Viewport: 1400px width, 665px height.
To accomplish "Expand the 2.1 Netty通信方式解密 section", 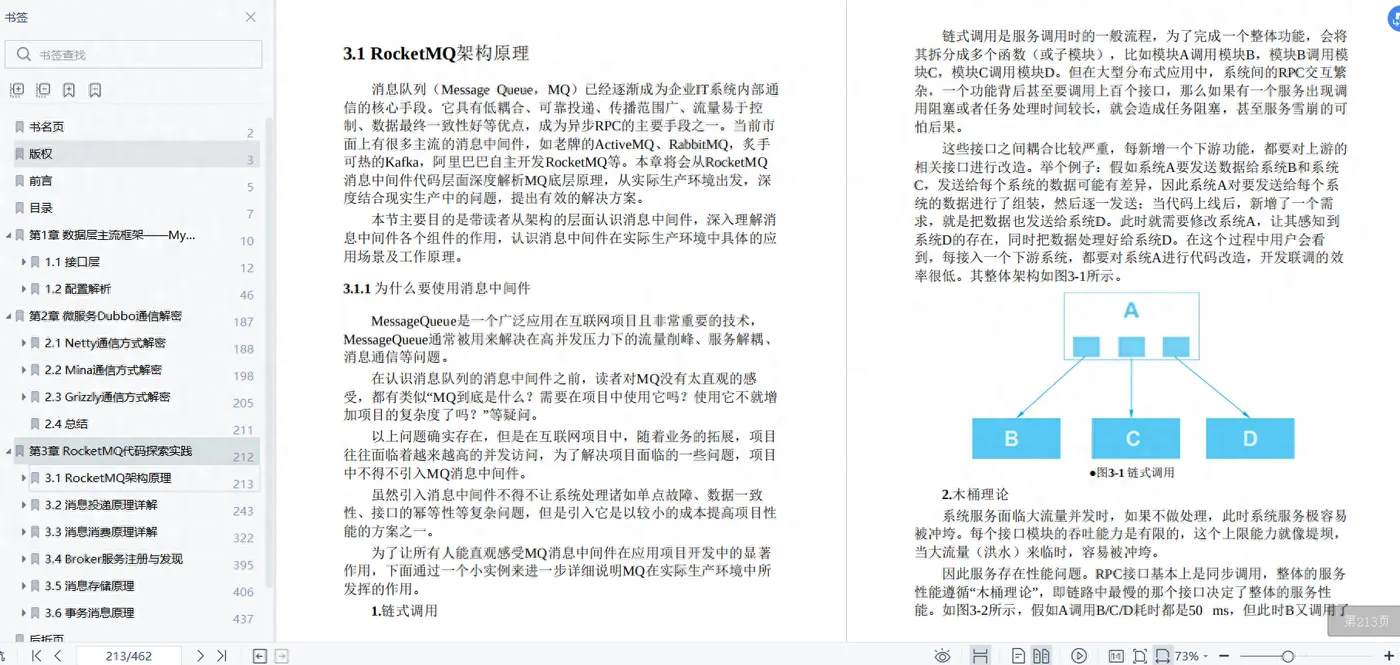I will click(x=24, y=343).
